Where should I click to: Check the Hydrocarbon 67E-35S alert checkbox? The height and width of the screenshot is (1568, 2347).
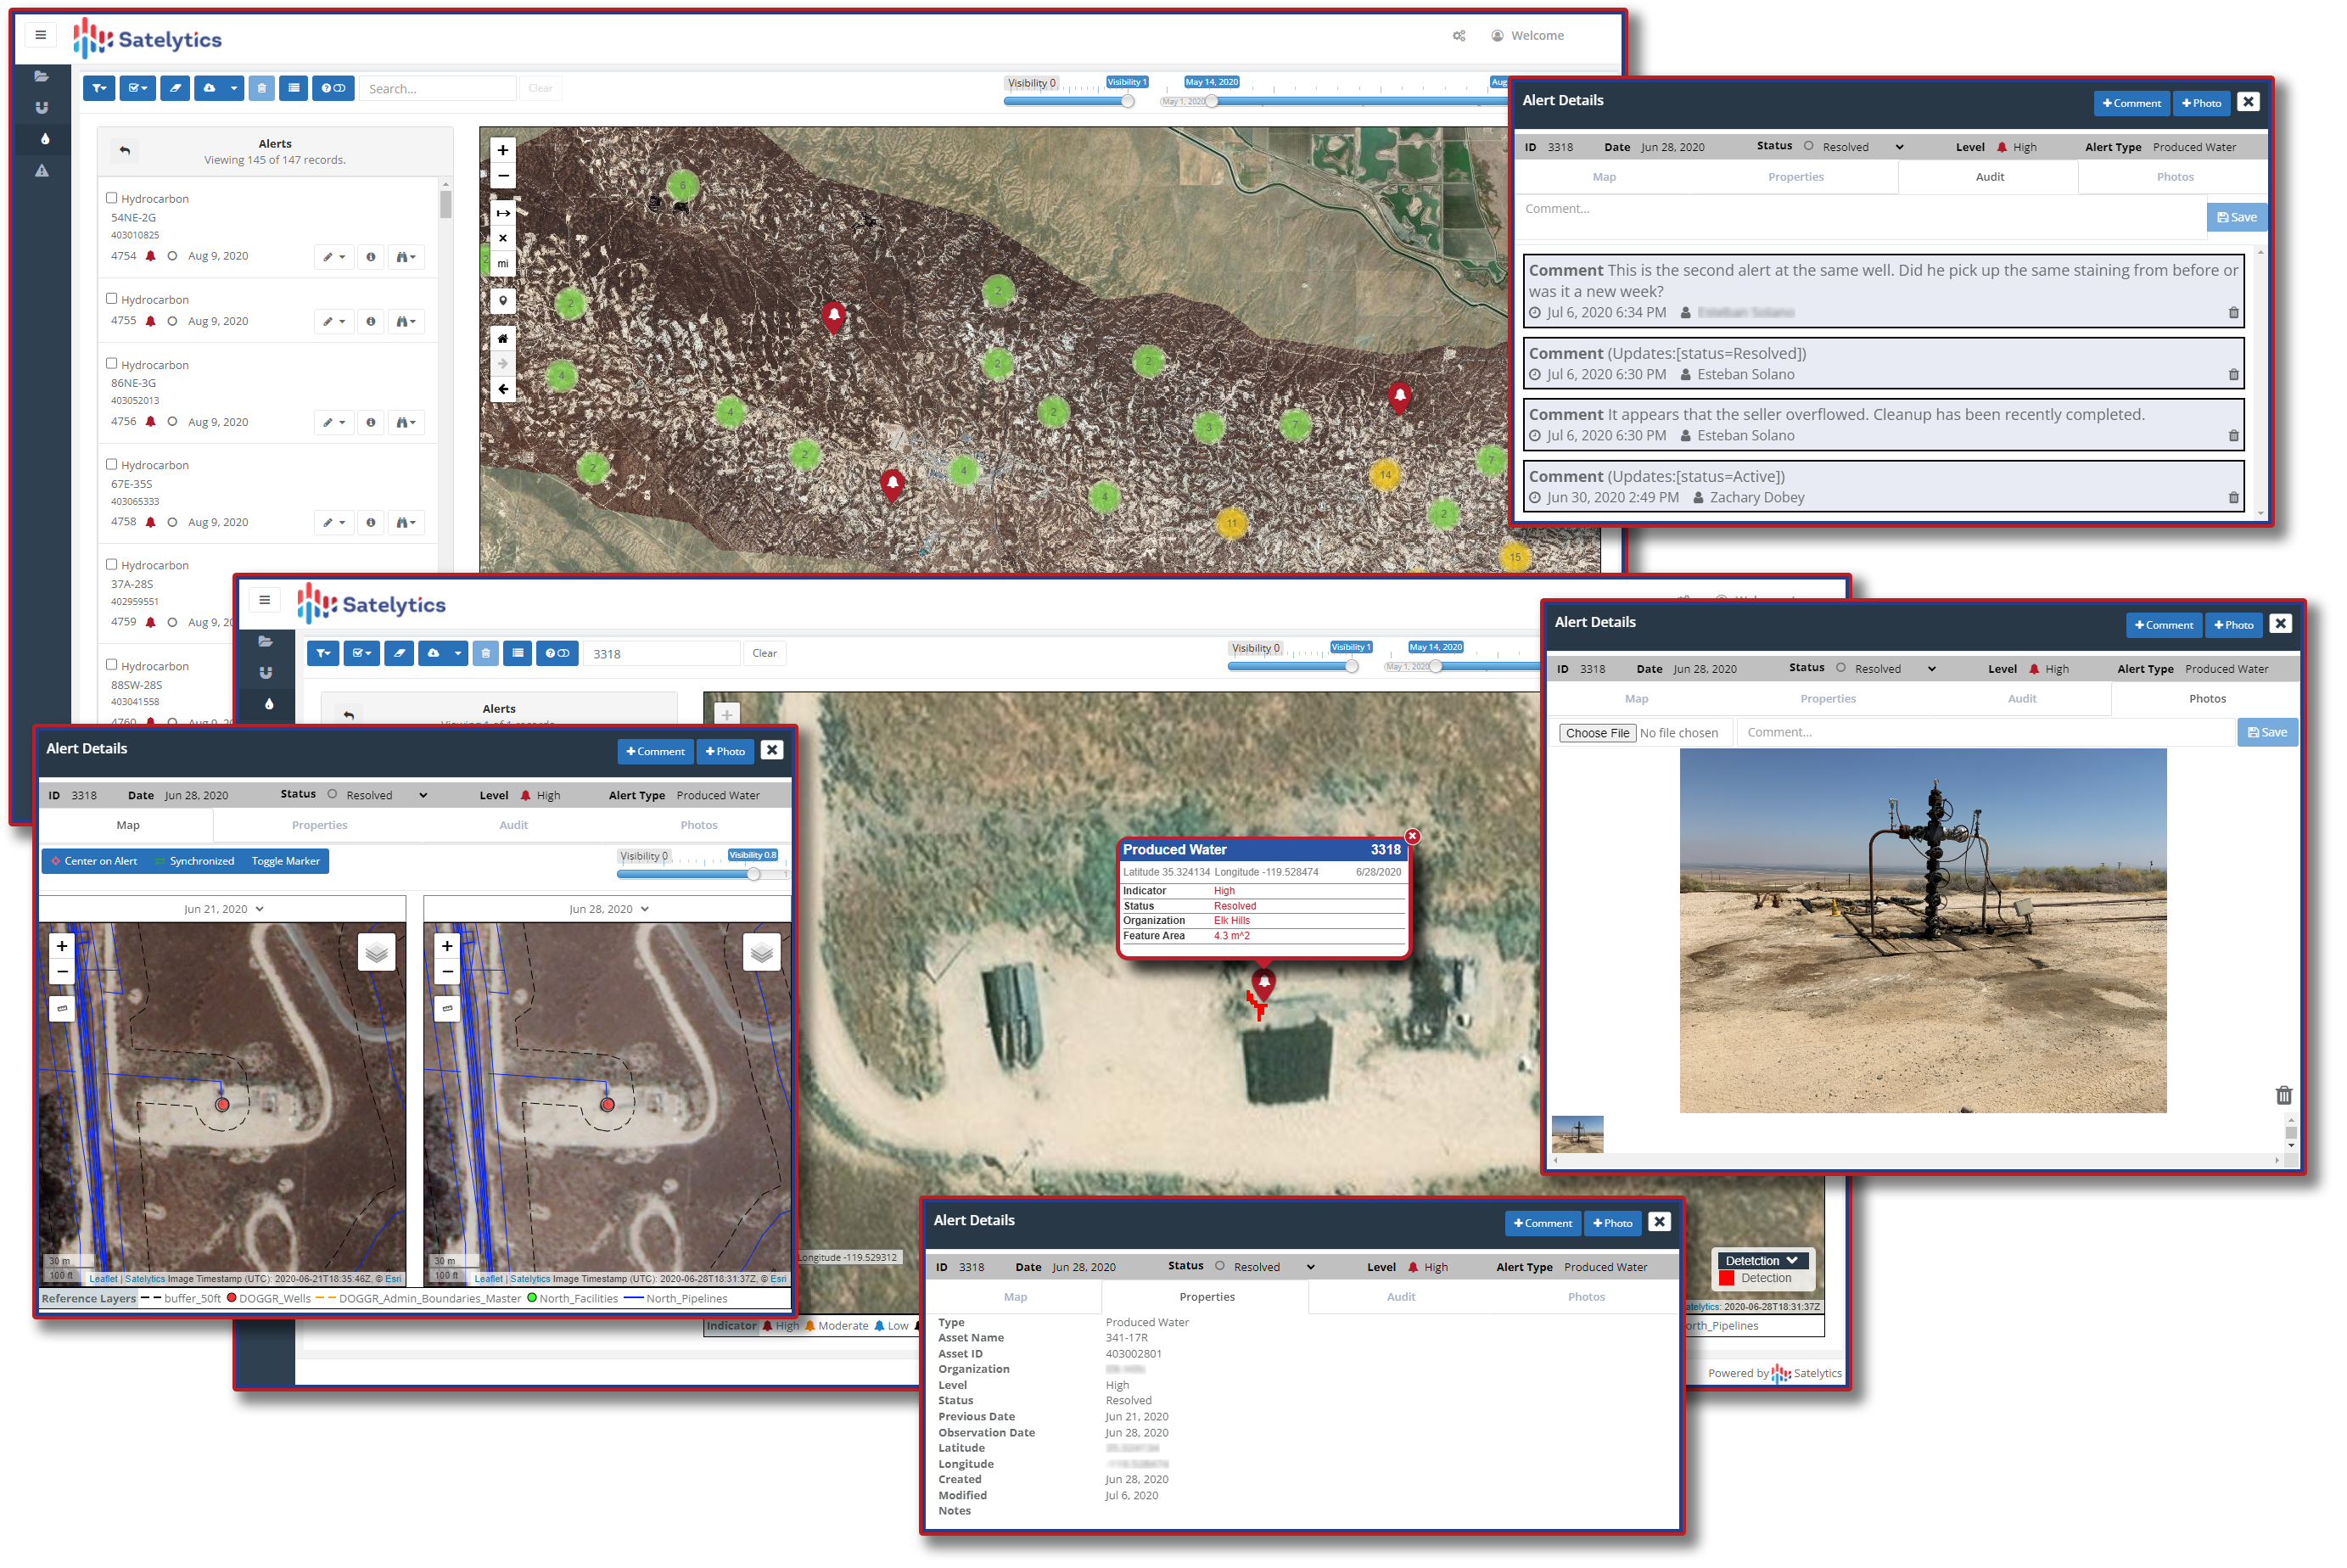pyautogui.click(x=112, y=464)
